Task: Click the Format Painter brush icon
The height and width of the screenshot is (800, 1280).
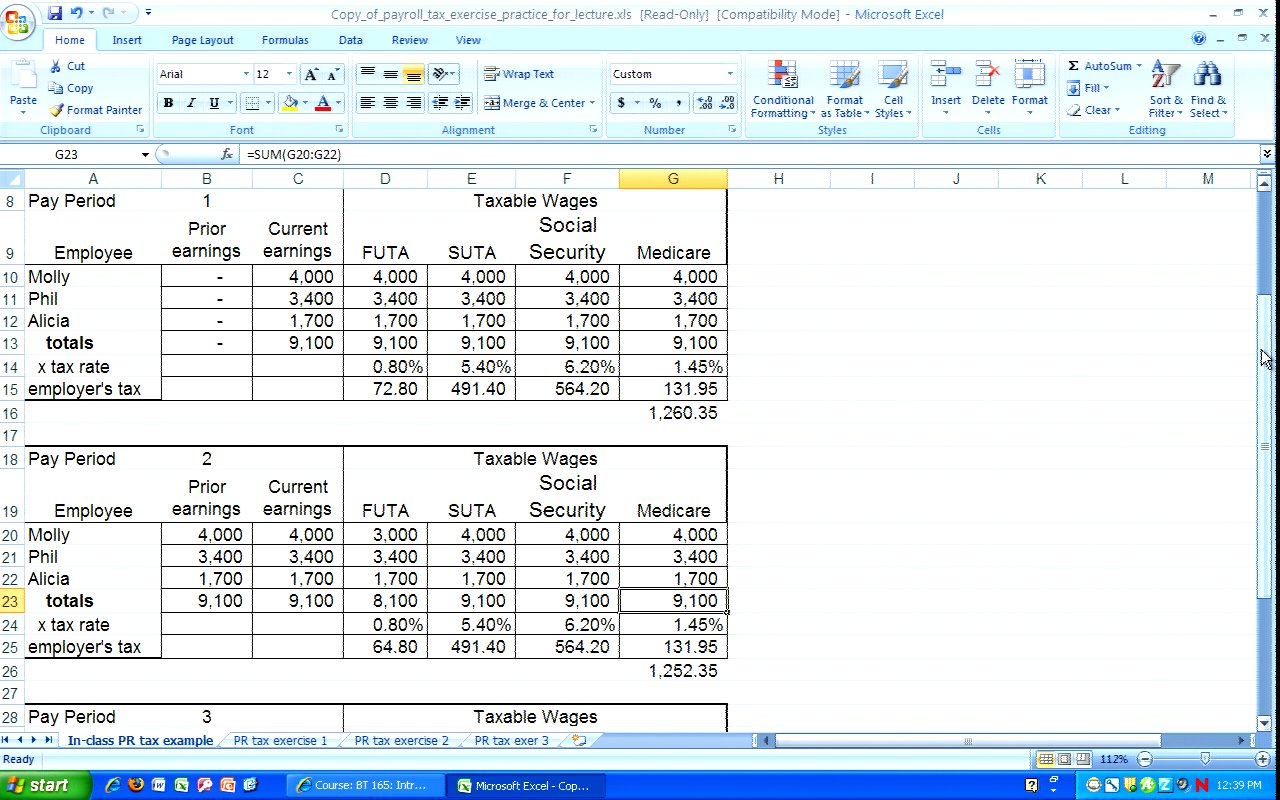Action: tap(57, 110)
